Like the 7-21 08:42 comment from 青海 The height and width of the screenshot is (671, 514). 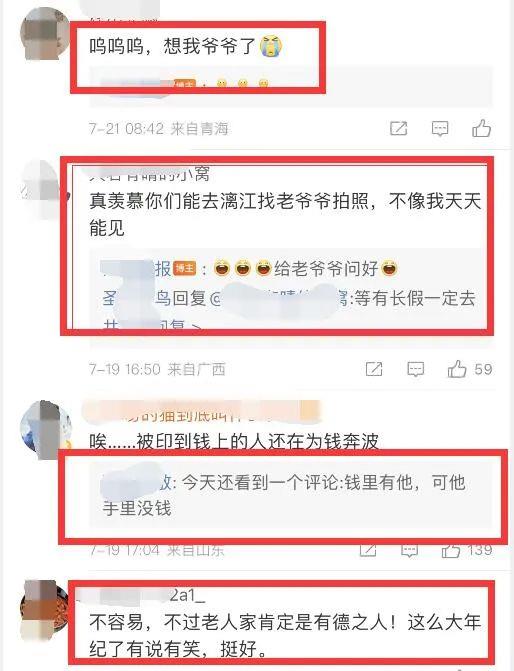click(x=481, y=128)
